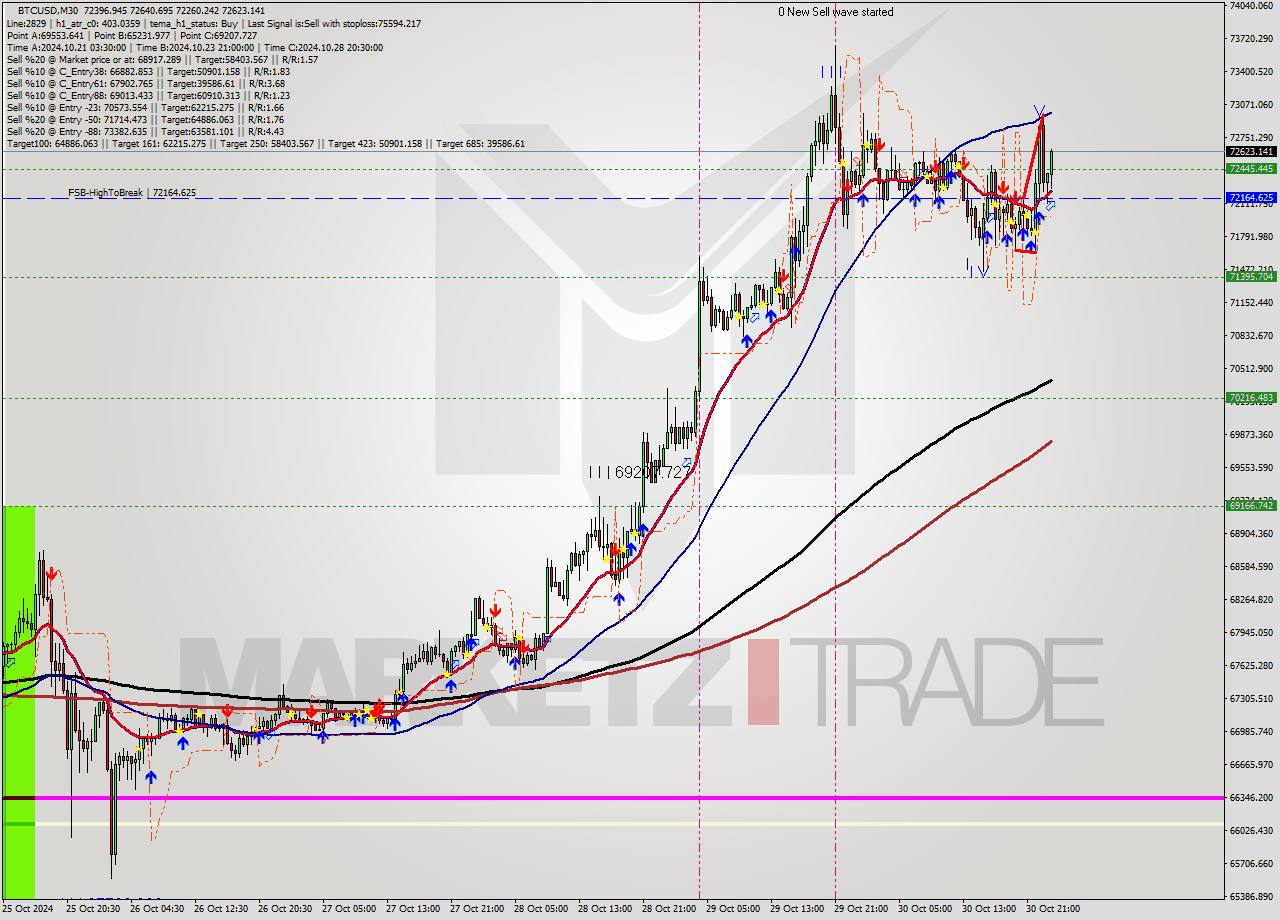Viewport: 1280px width, 920px height.
Task: Click the '28 Oct 21:00' time axis label
Action: (669, 909)
